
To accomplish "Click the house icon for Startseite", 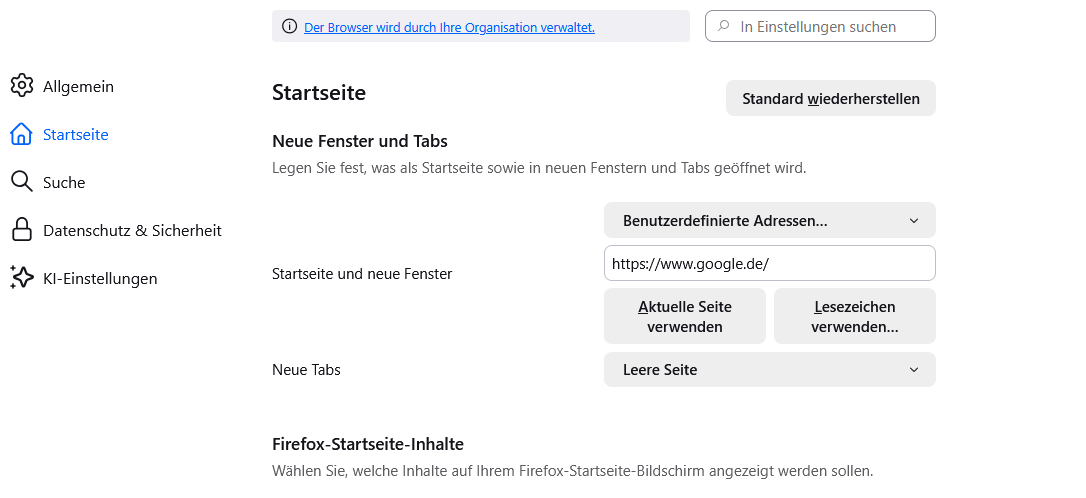I will 21,134.
